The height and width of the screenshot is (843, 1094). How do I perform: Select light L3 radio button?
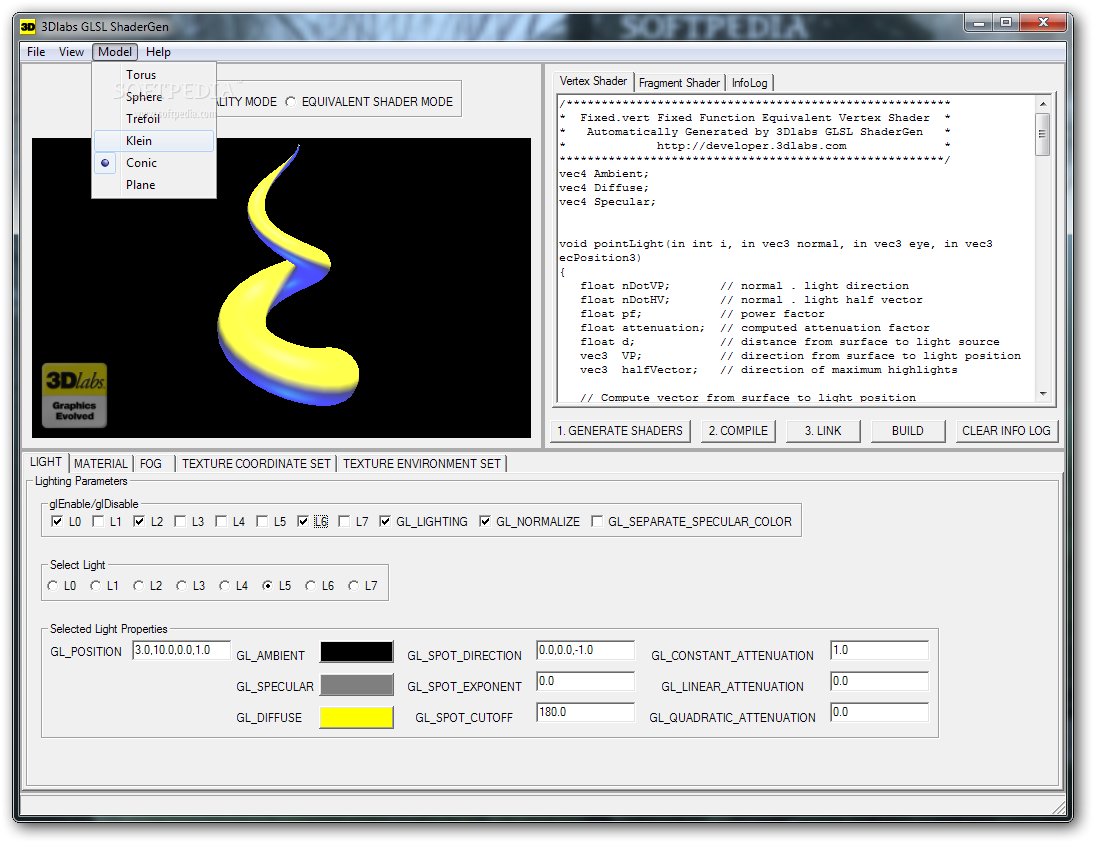(x=181, y=586)
